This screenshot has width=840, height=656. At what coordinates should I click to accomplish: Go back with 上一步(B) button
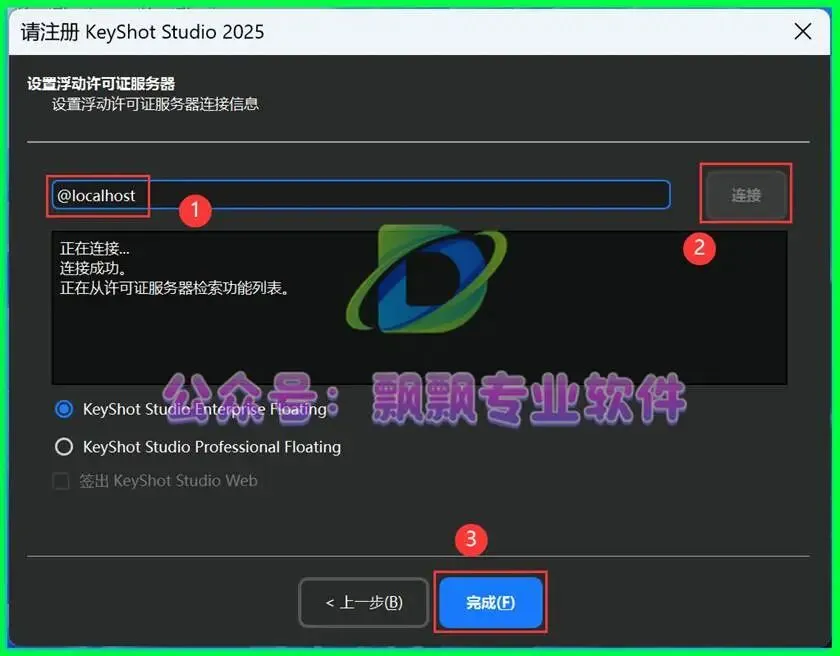364,602
